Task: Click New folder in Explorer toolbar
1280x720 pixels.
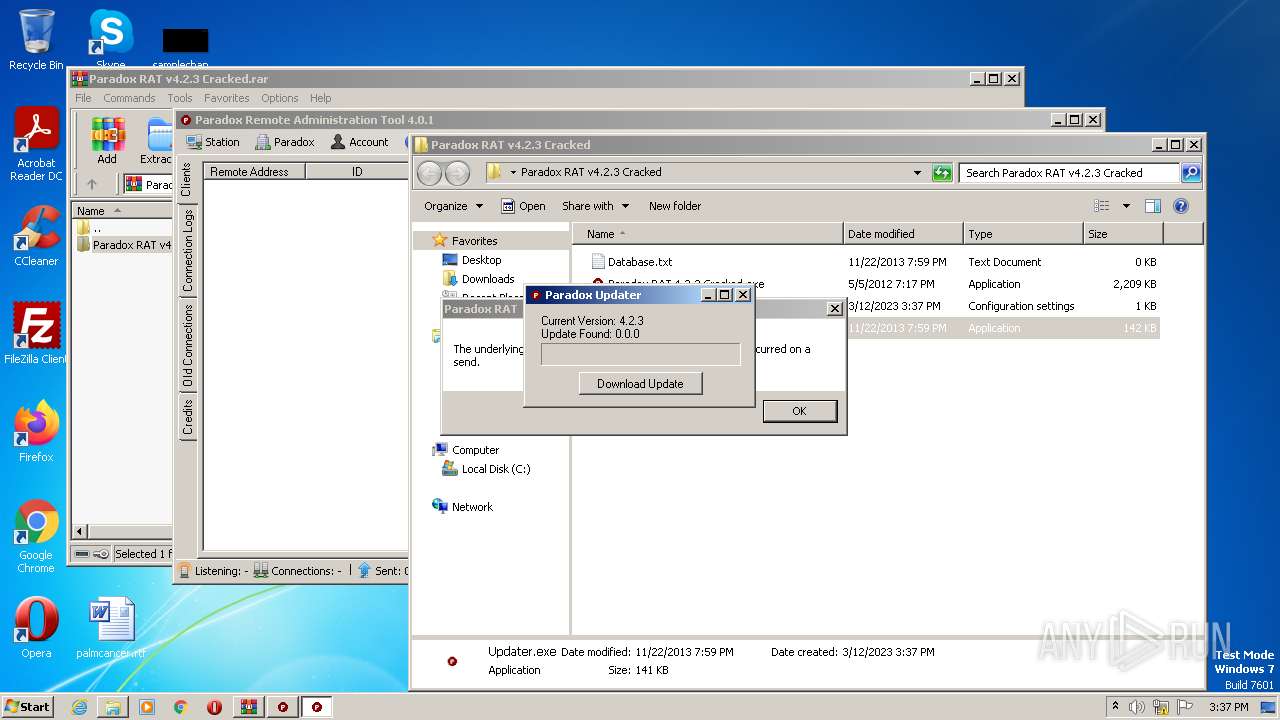Action: tap(675, 206)
